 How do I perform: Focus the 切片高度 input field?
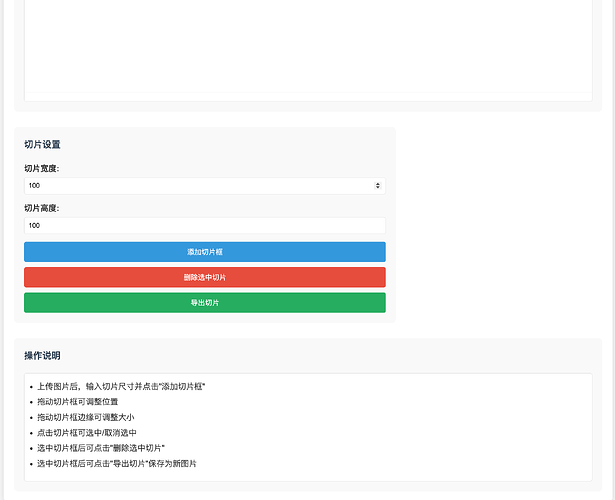click(204, 226)
